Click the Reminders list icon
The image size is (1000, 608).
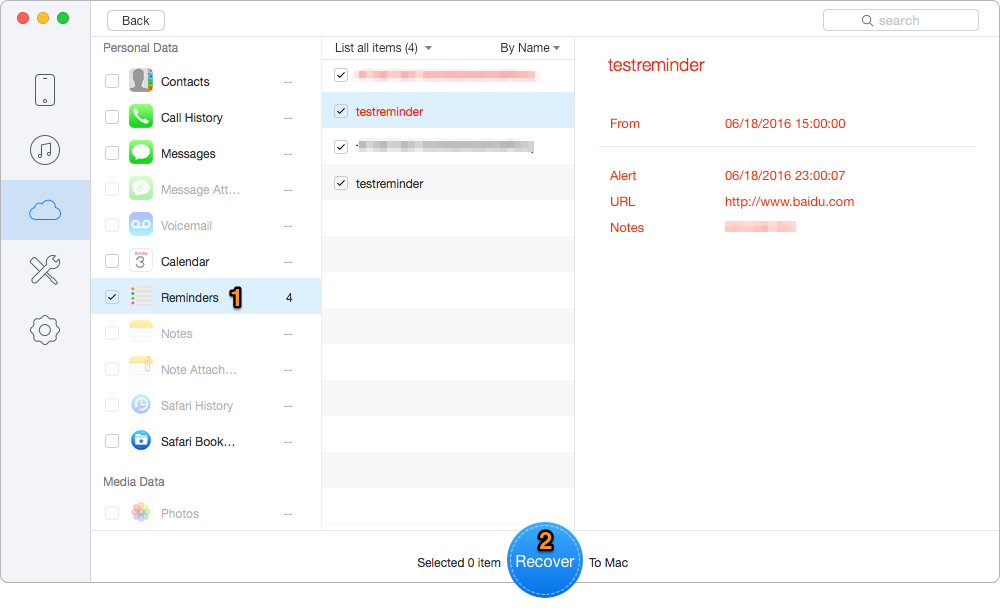tap(141, 297)
